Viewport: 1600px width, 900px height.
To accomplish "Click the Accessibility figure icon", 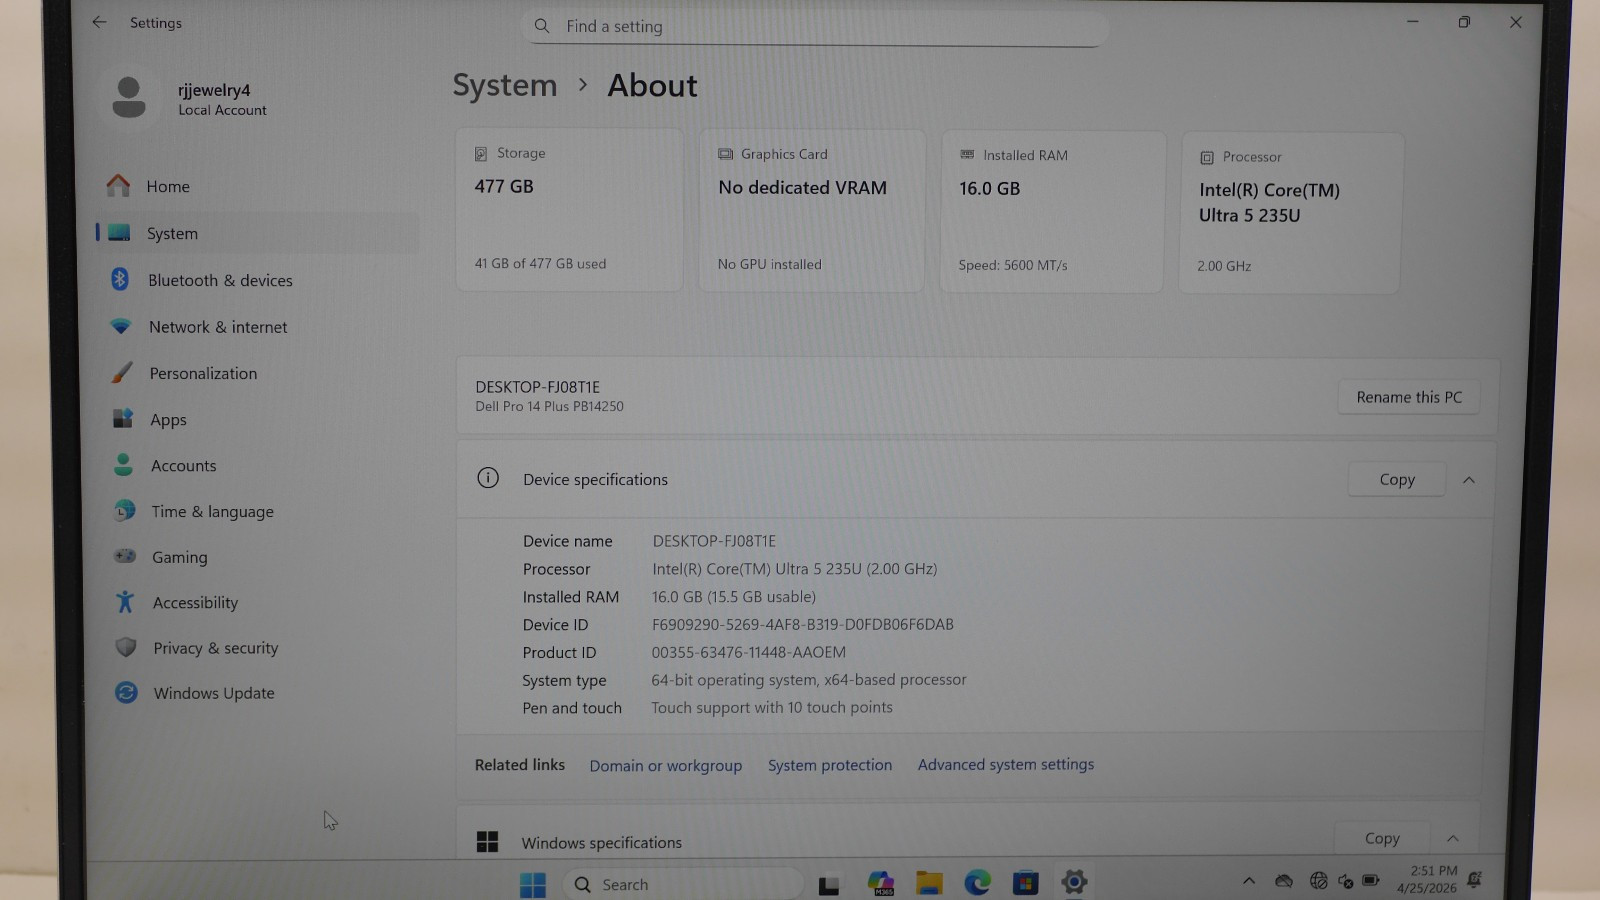I will [125, 601].
